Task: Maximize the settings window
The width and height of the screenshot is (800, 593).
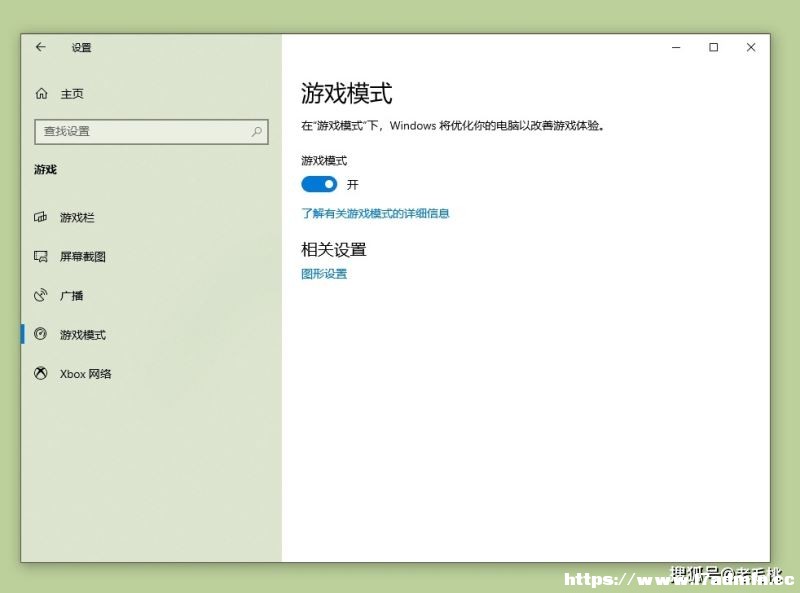Action: pos(713,47)
